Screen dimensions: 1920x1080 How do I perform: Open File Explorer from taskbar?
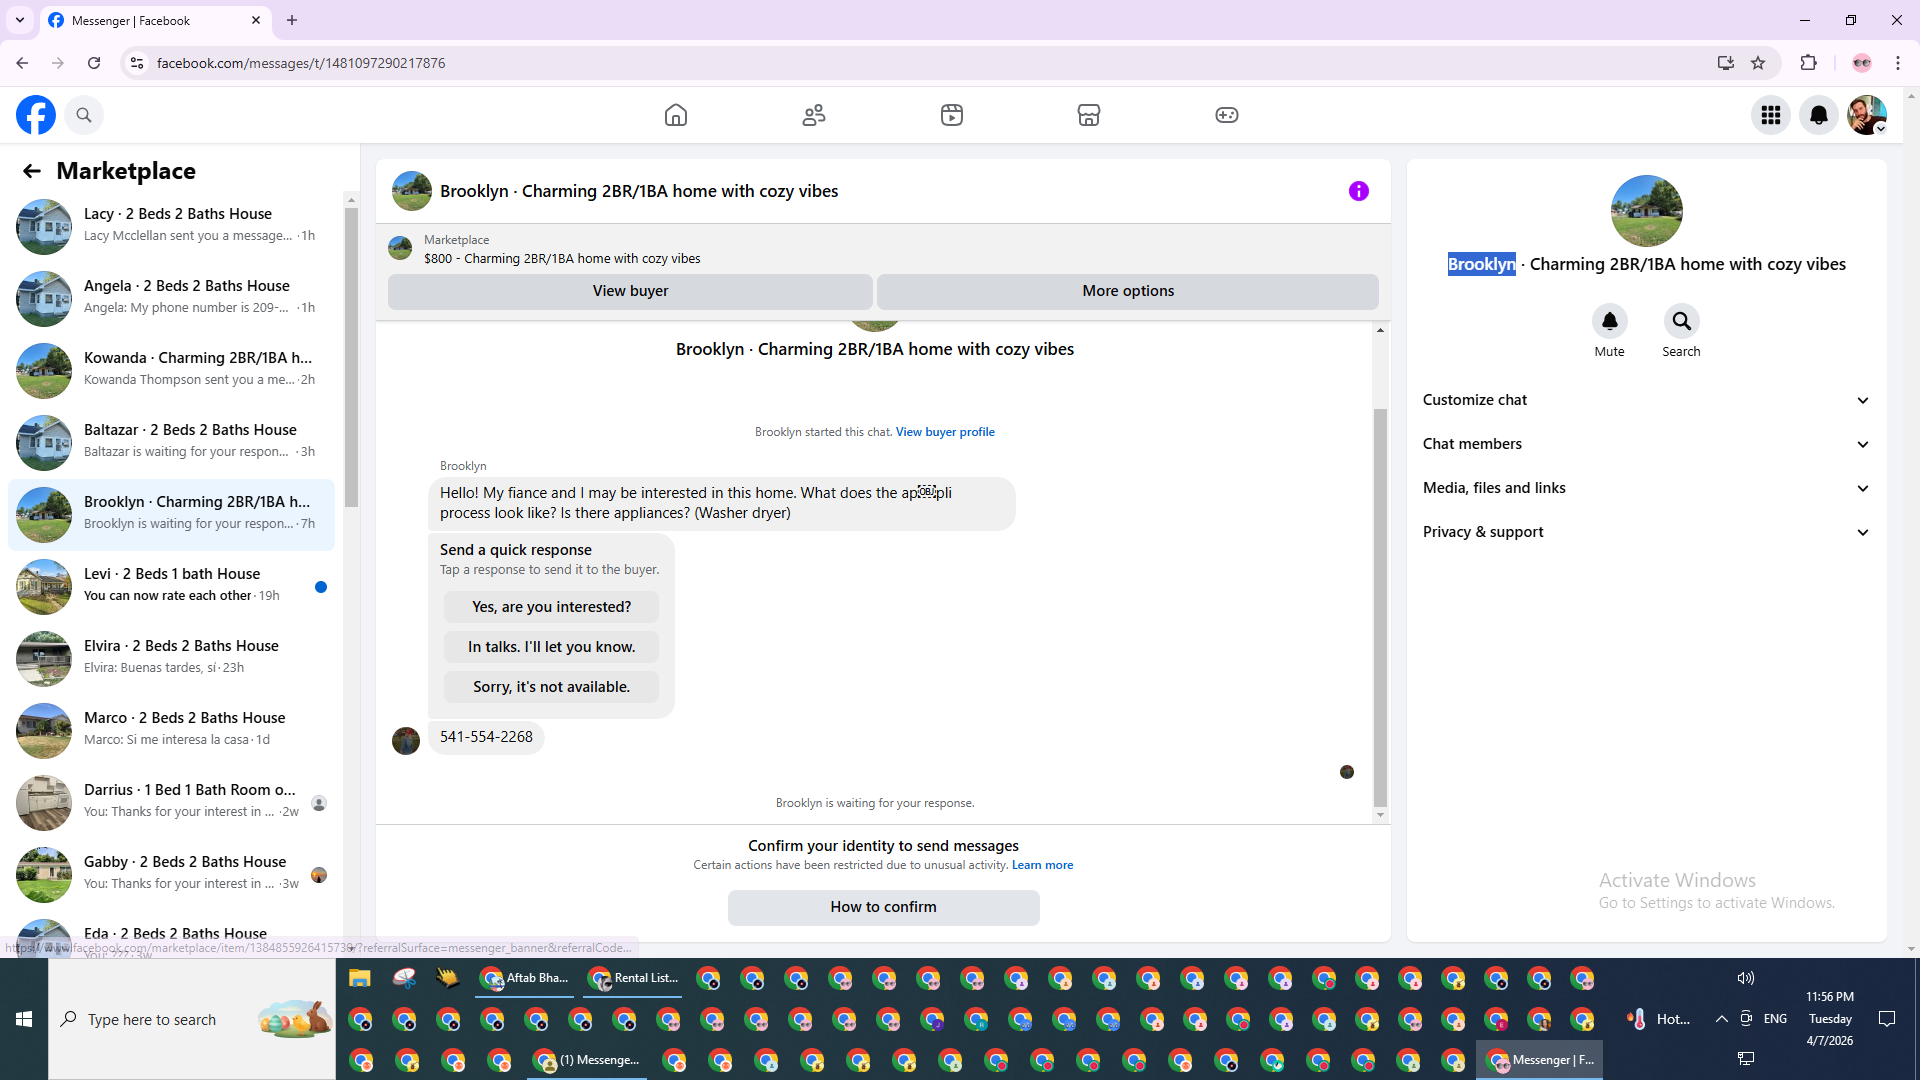coord(360,978)
